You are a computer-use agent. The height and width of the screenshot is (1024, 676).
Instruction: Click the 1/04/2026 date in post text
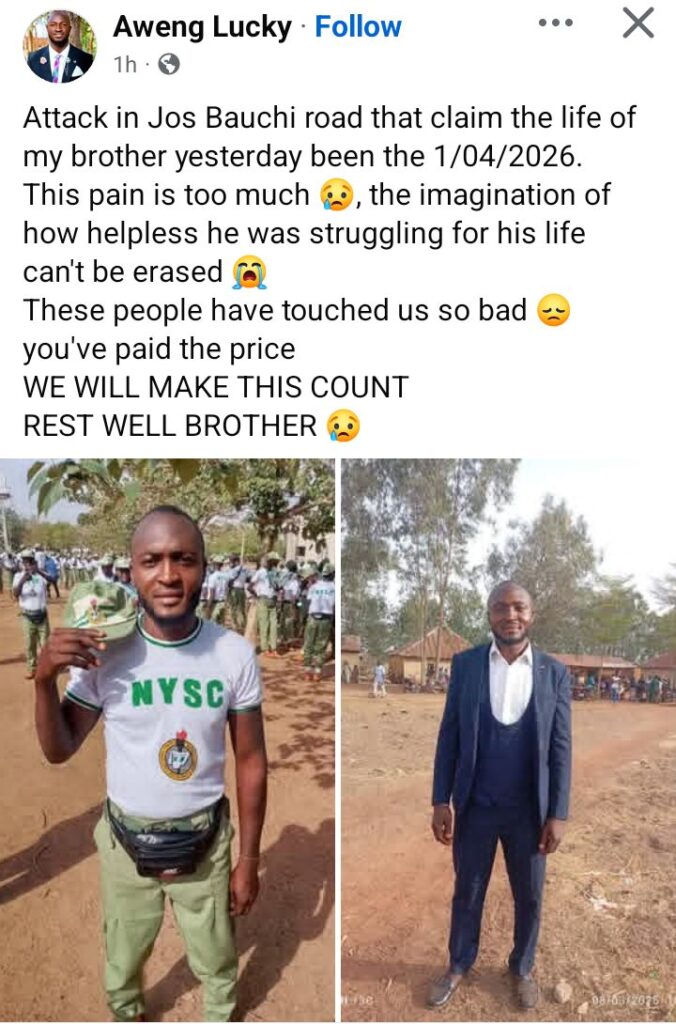pyautogui.click(x=506, y=157)
